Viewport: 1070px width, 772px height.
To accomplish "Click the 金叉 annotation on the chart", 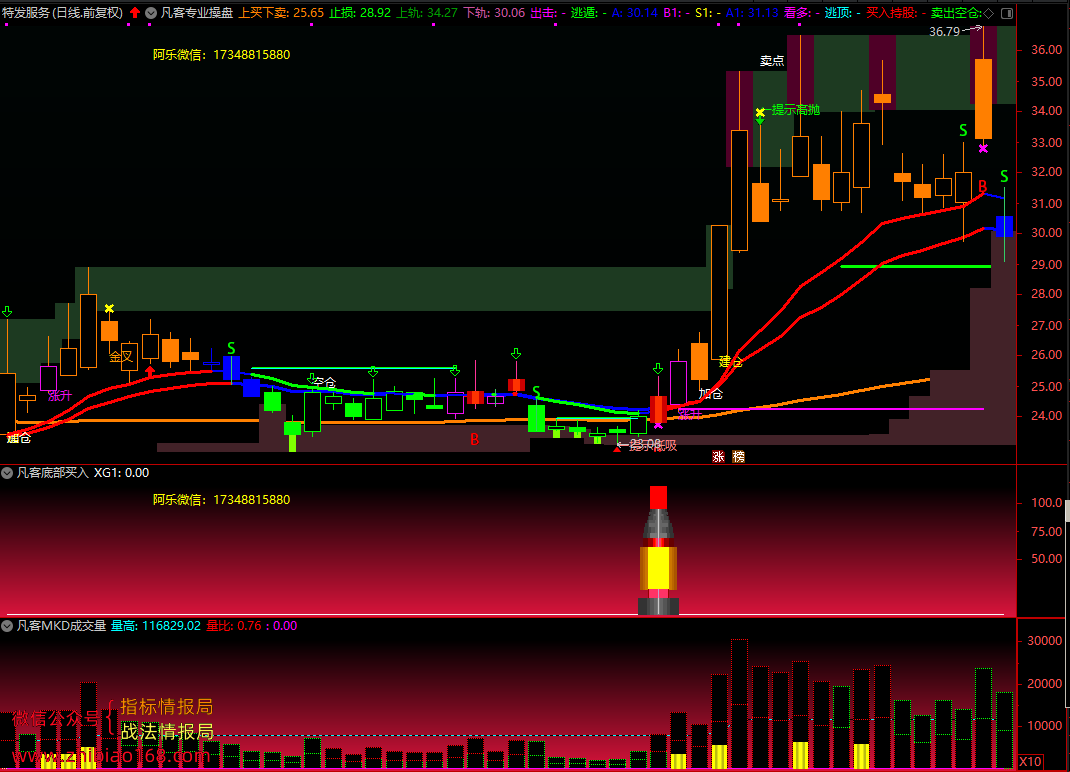I will click(121, 356).
